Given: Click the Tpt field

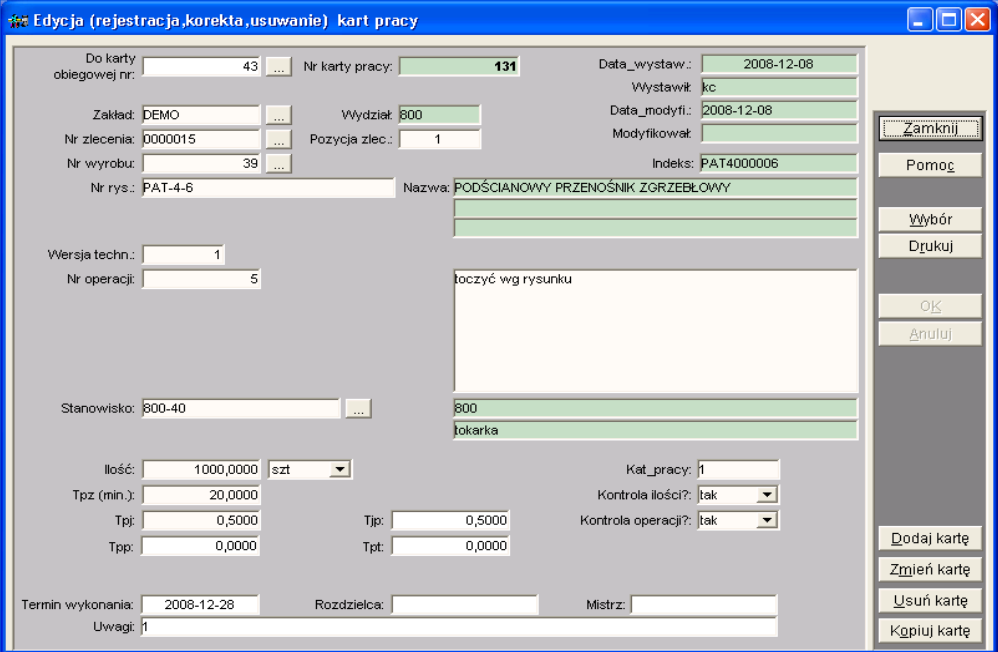Looking at the screenshot, I should [x=451, y=546].
